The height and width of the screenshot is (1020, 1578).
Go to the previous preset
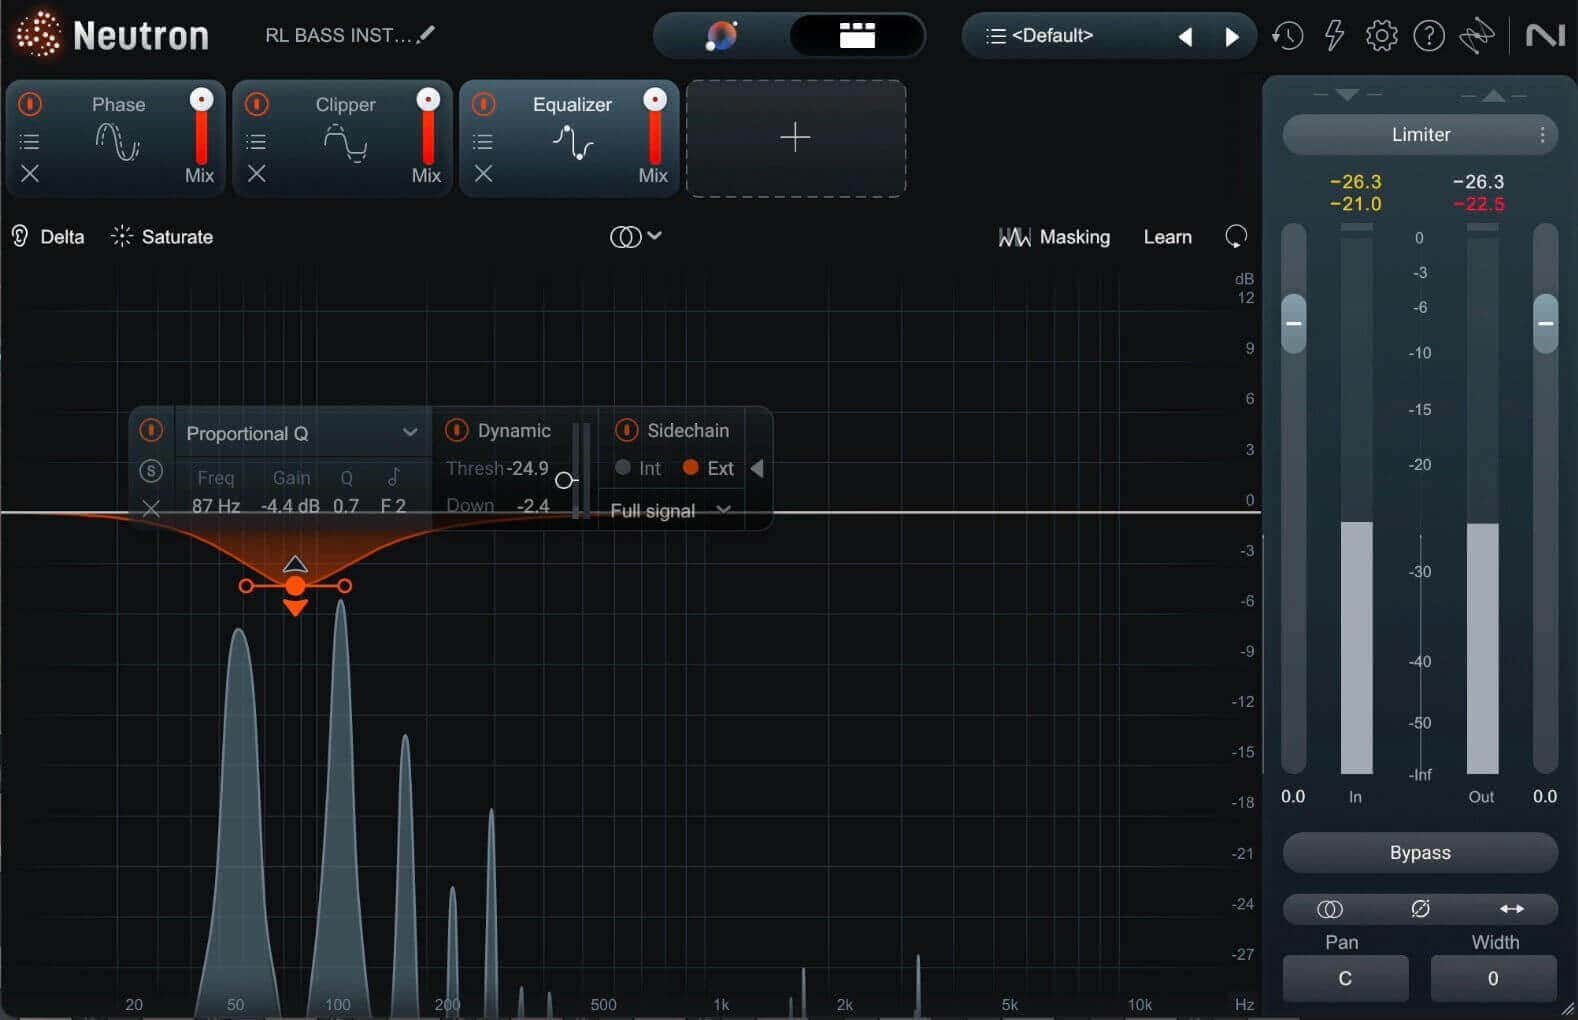tap(1185, 37)
